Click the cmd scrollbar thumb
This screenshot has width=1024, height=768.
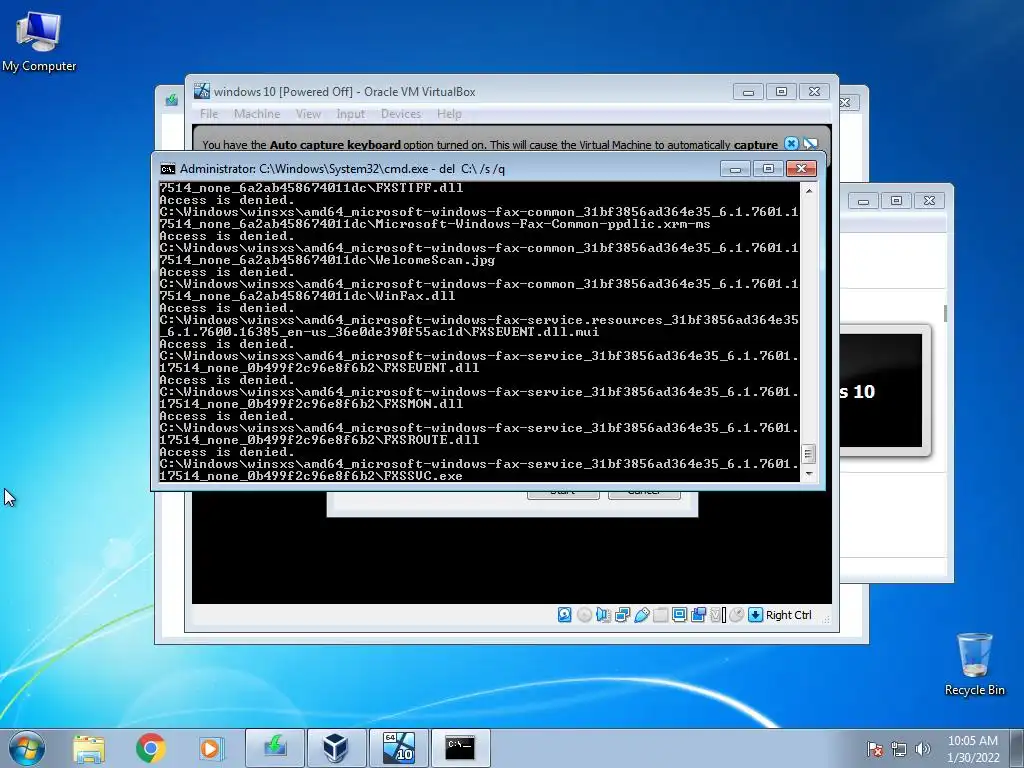click(x=809, y=453)
